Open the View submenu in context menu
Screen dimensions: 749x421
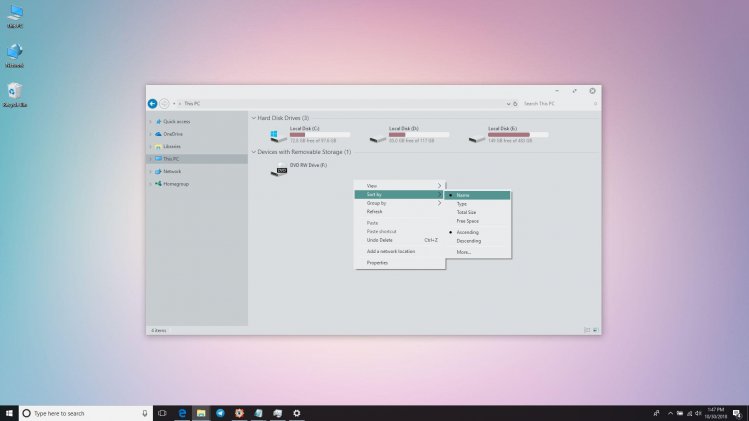[x=400, y=186]
